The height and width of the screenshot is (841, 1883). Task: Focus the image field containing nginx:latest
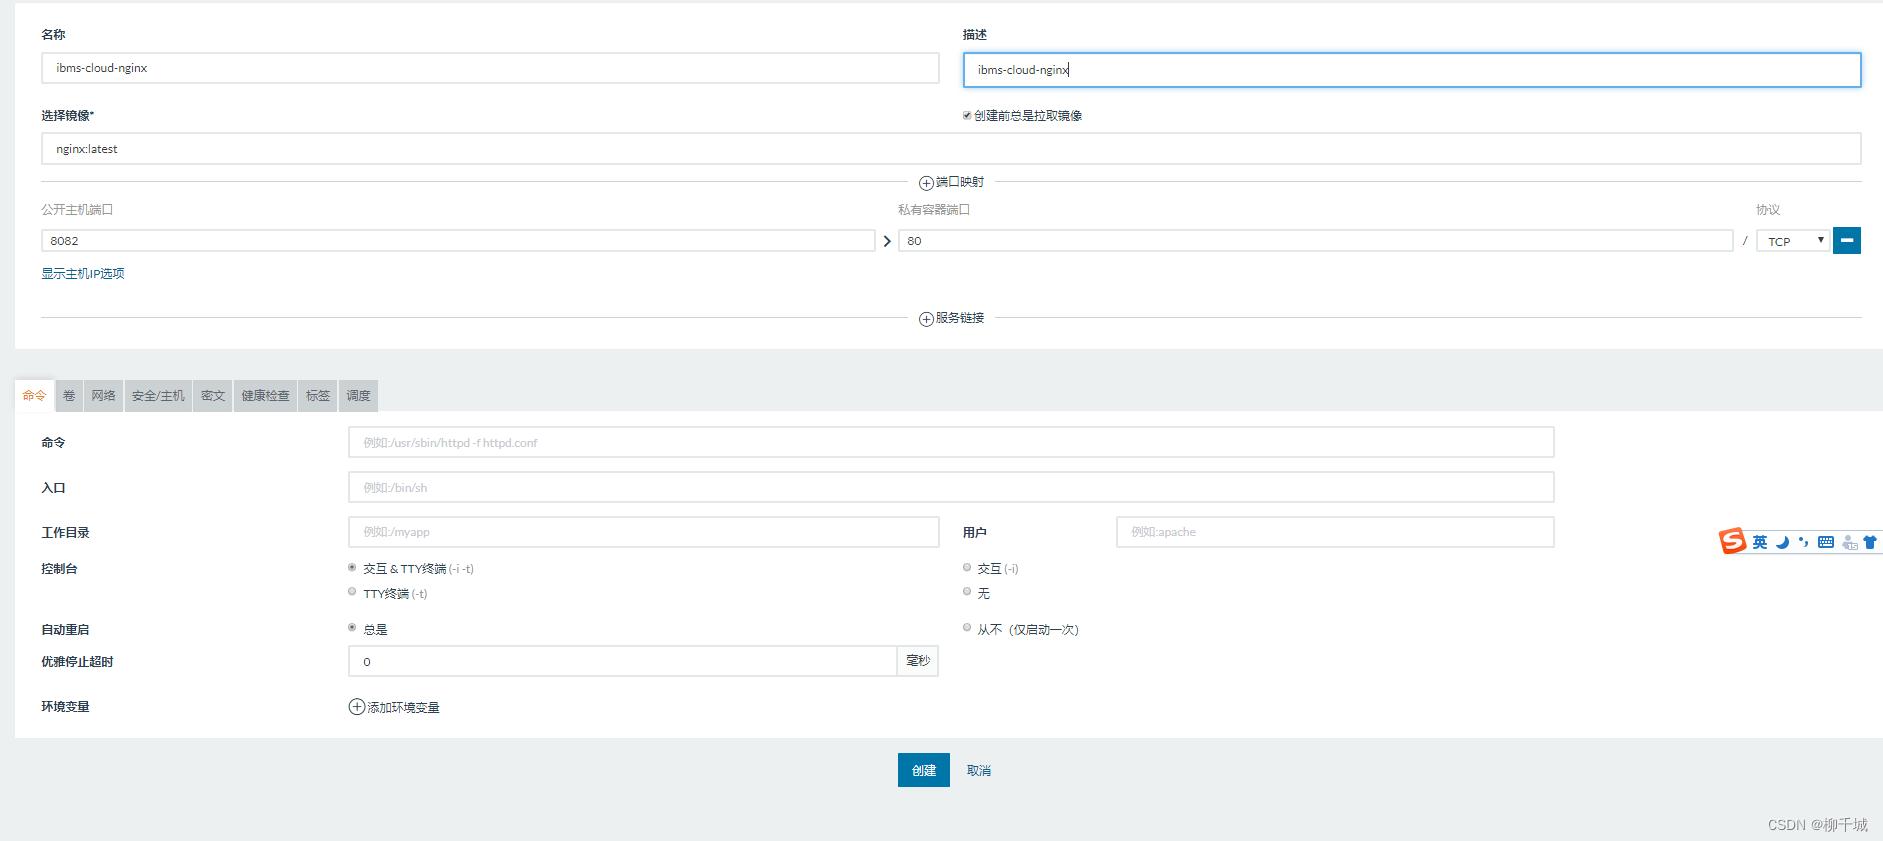pyautogui.click(x=950, y=149)
